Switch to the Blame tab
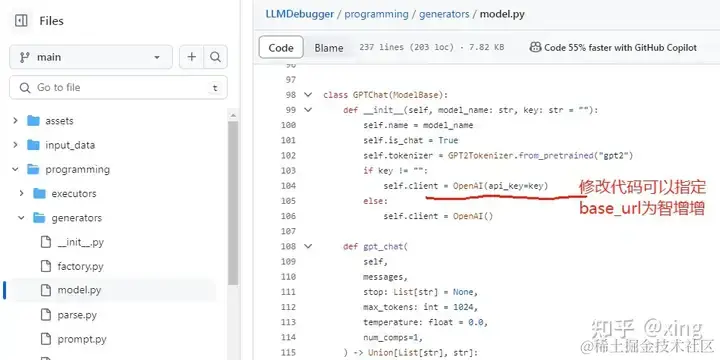 [x=329, y=48]
